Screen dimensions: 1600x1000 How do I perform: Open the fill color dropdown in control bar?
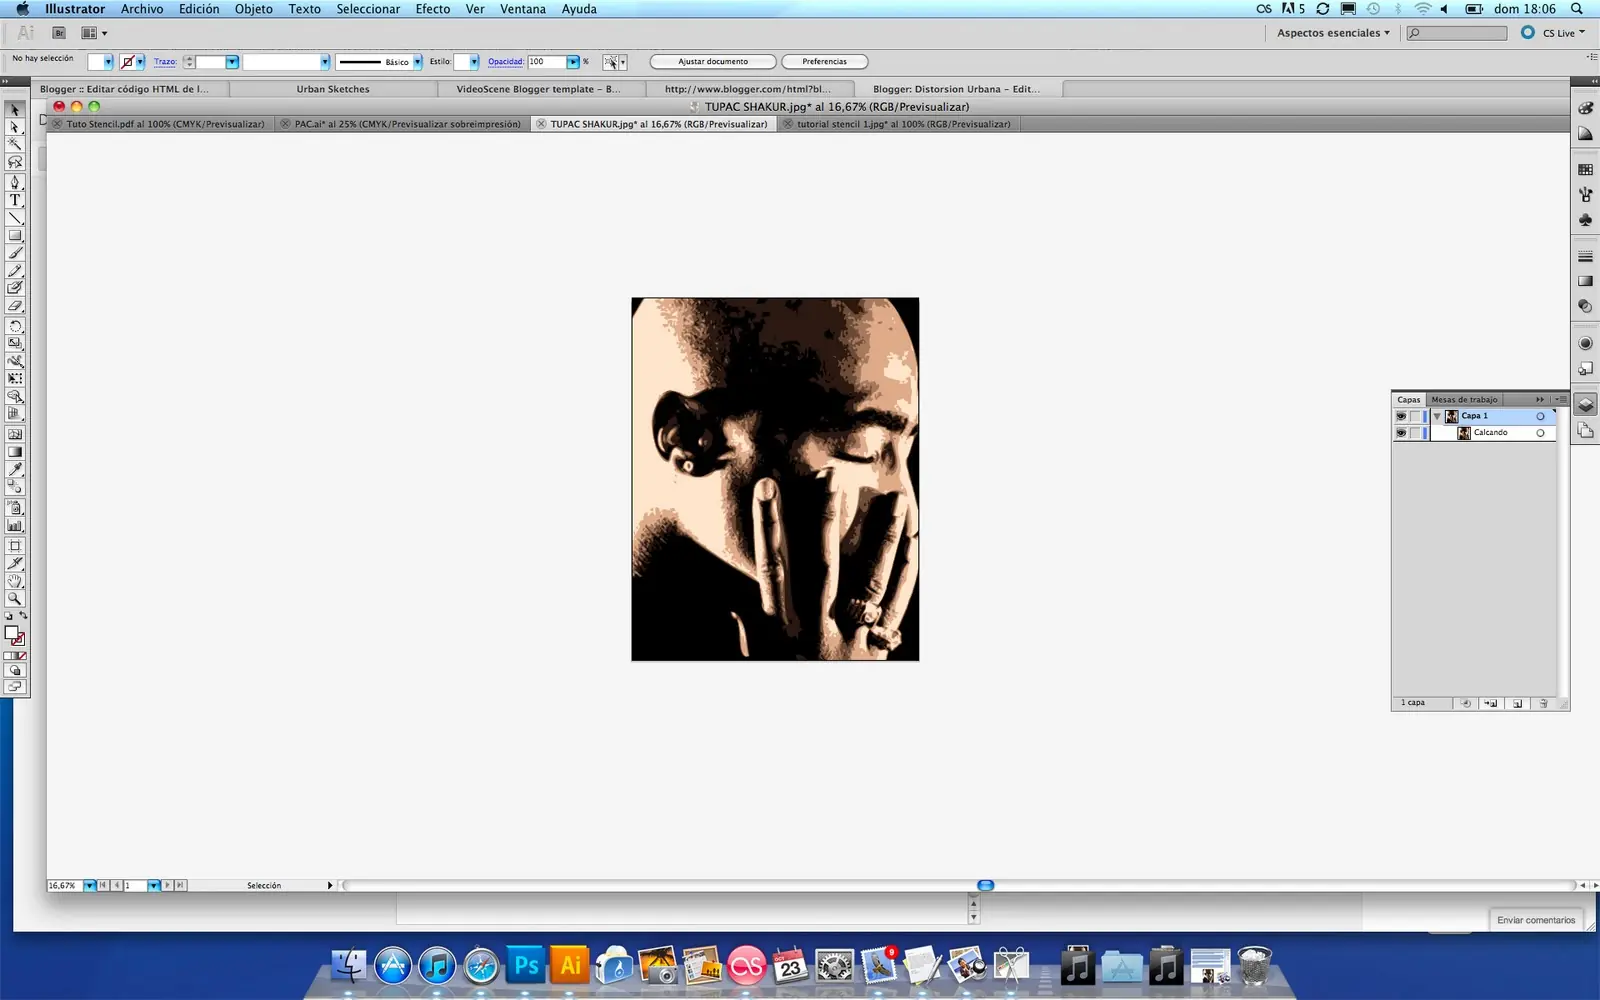tap(108, 62)
